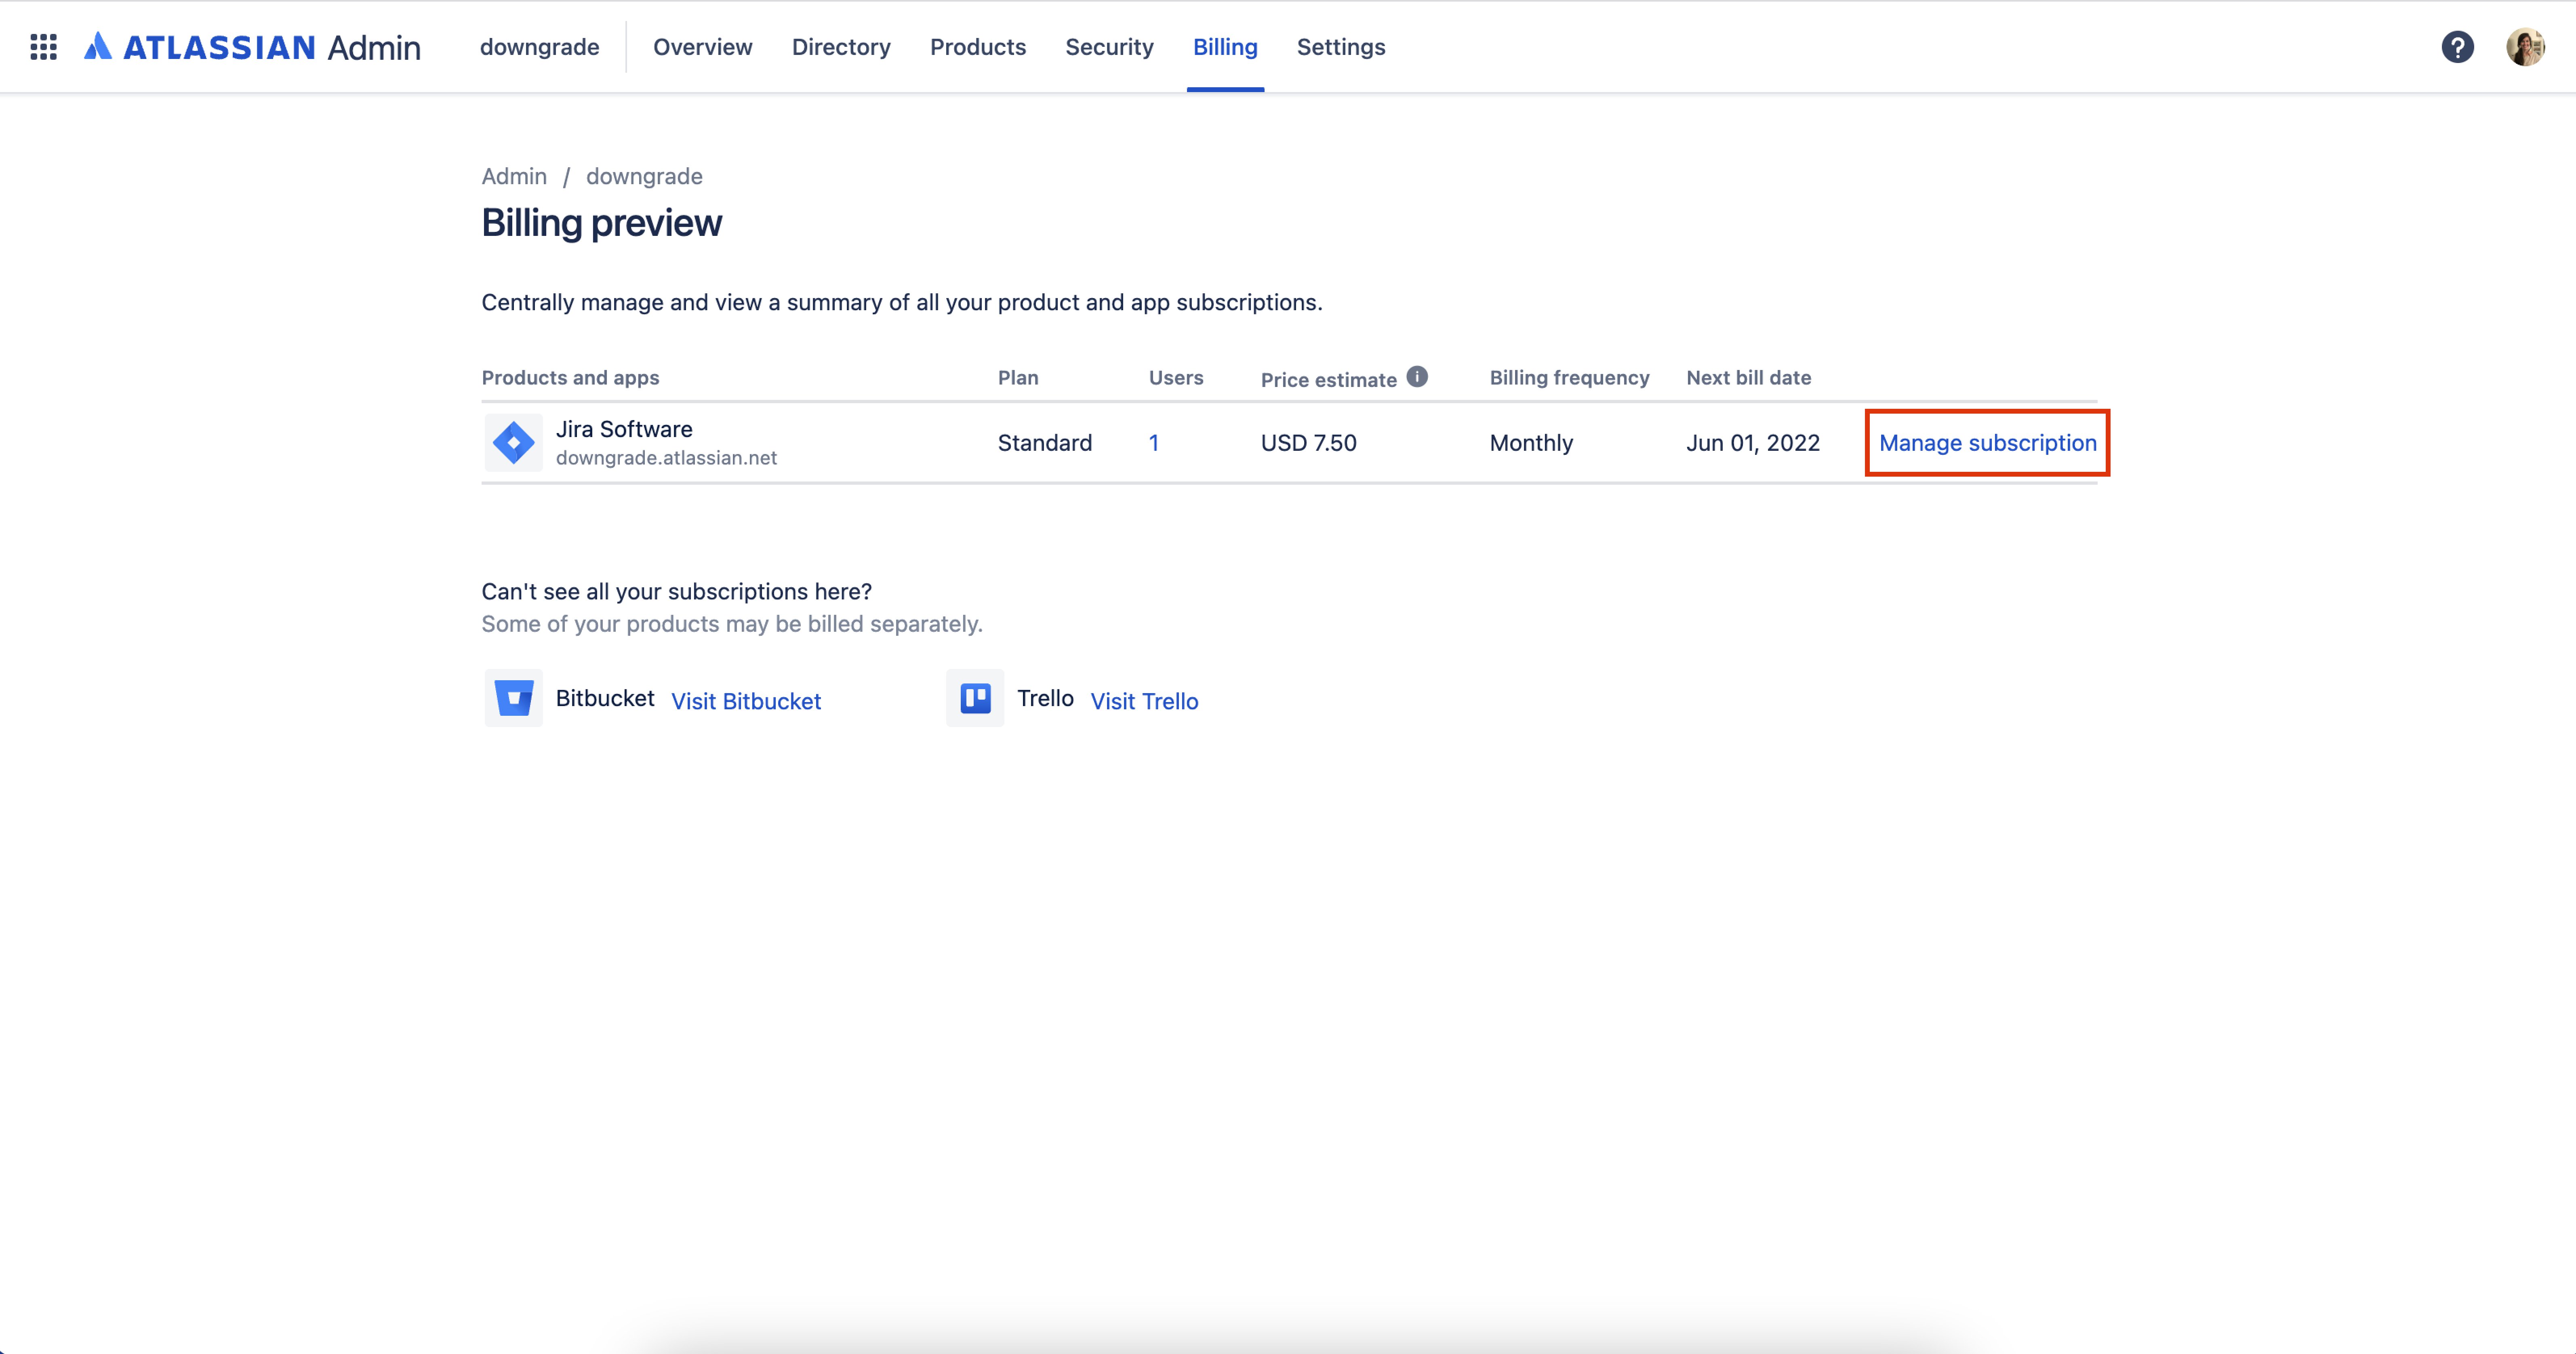Click the Price estimate info icon
This screenshot has height=1354, width=2576.
(x=1417, y=376)
